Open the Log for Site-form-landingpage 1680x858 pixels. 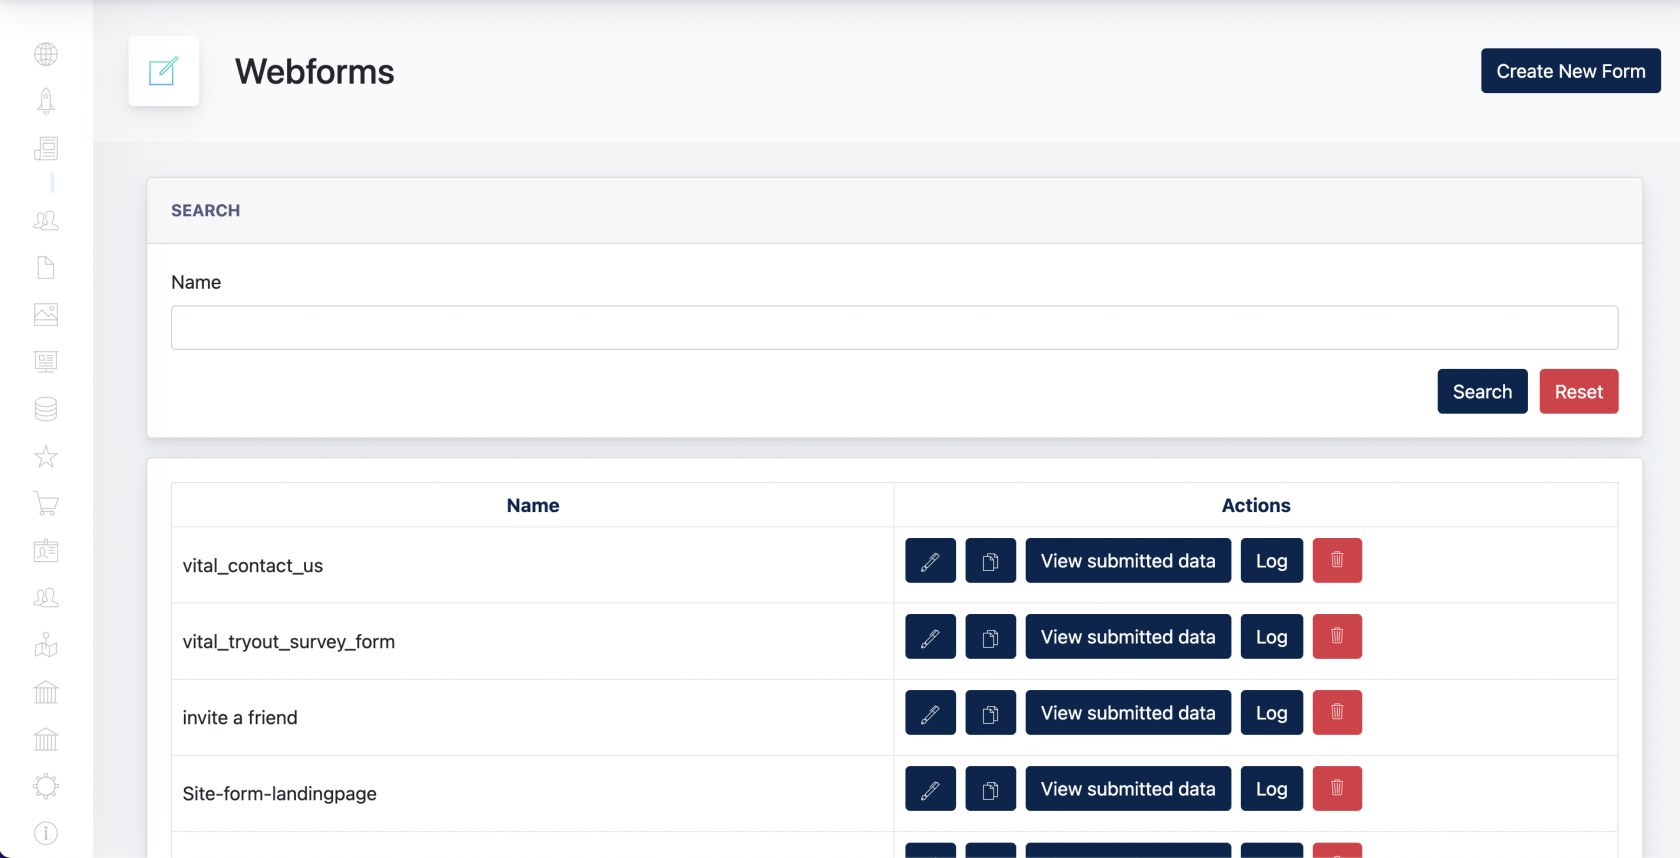[1272, 789]
